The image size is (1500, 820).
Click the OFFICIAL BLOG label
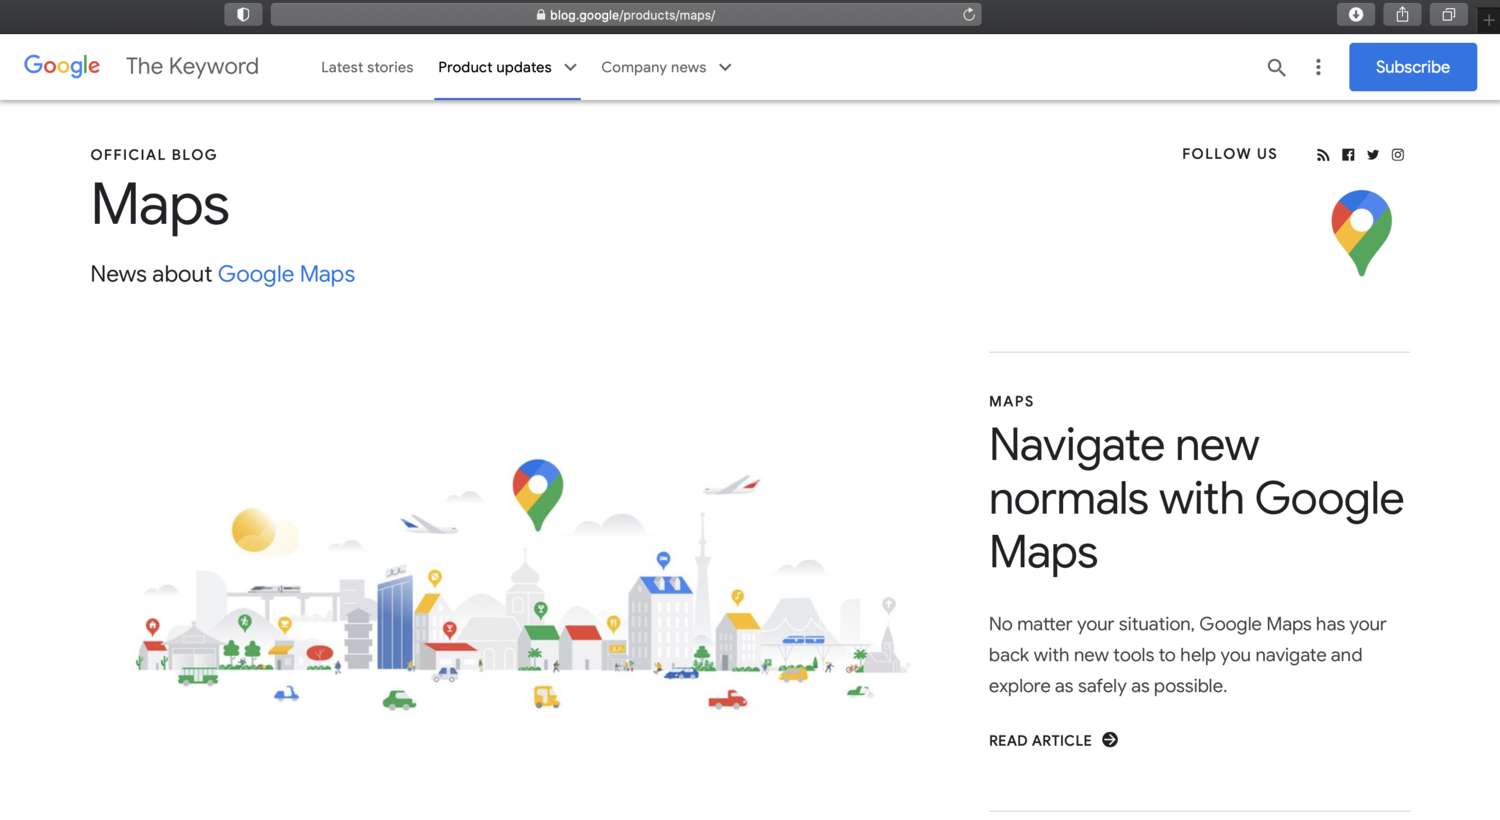pyautogui.click(x=154, y=155)
